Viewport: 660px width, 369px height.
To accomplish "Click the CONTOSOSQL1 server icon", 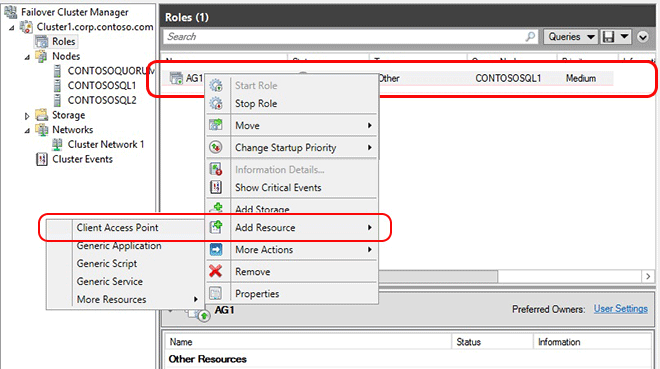I will [x=57, y=85].
